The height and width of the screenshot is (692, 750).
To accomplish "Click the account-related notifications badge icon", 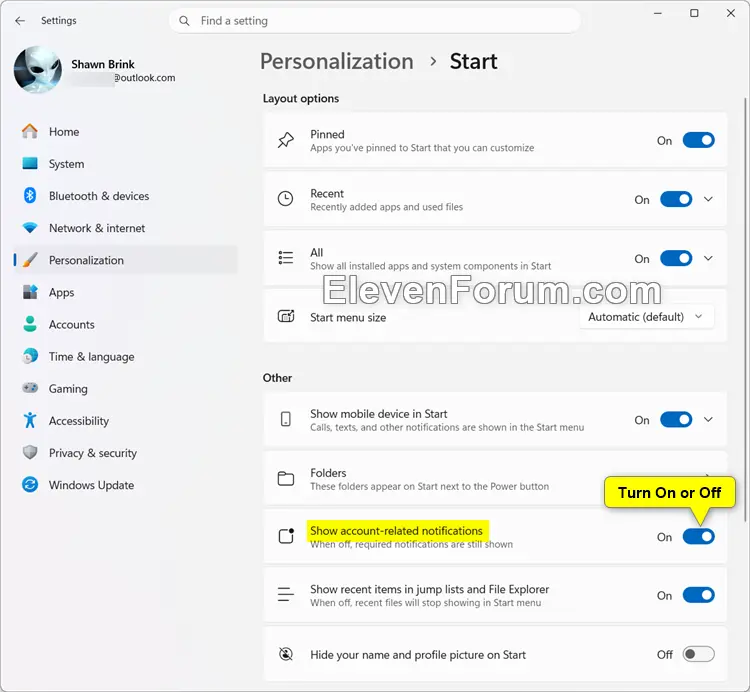I will pos(286,537).
